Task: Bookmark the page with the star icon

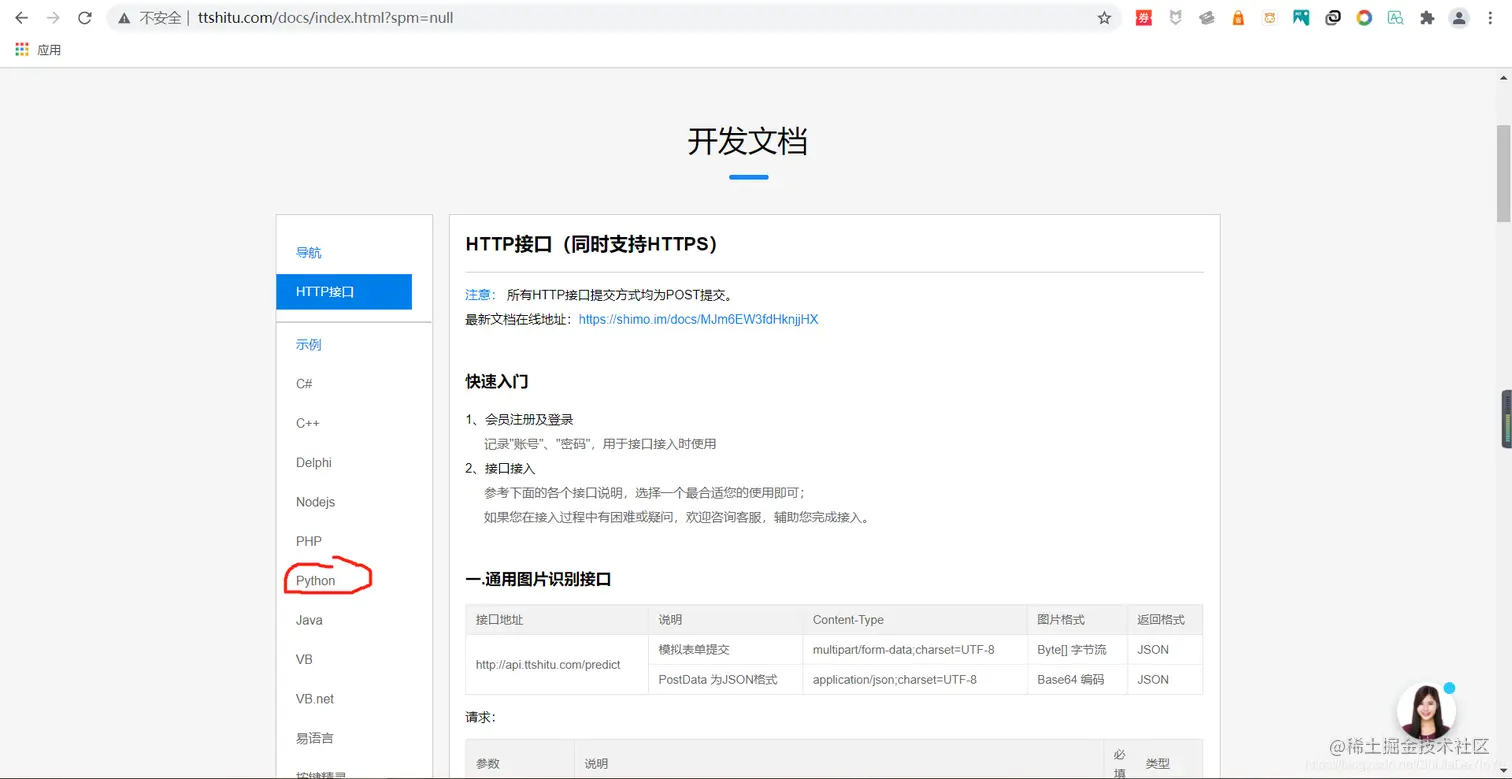Action: [1106, 17]
